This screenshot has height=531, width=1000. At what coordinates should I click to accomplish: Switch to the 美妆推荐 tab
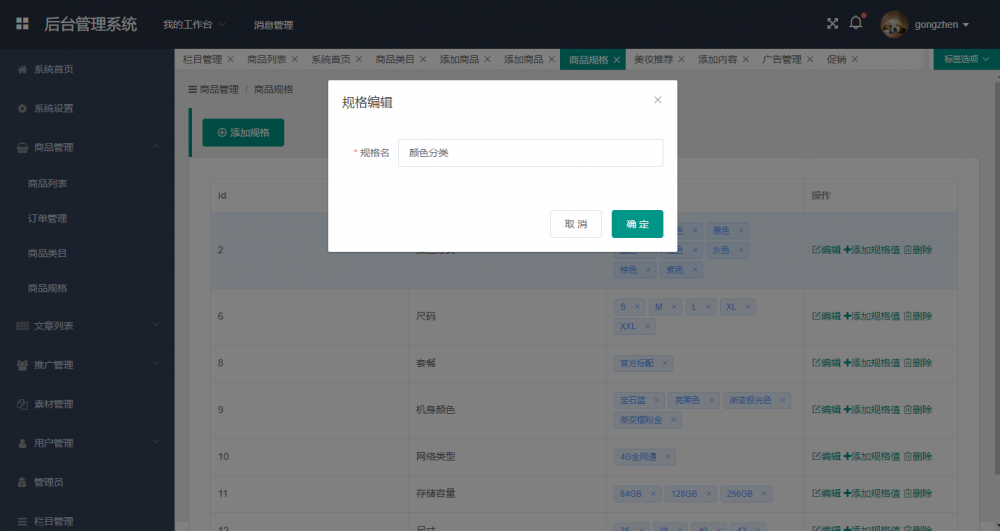pos(654,59)
